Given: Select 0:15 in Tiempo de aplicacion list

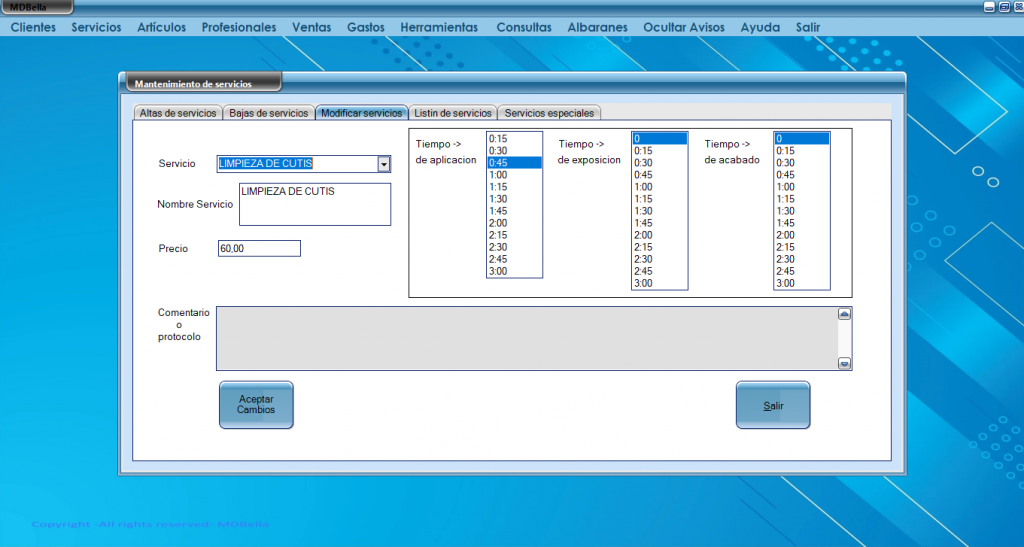Looking at the screenshot, I should (514, 138).
